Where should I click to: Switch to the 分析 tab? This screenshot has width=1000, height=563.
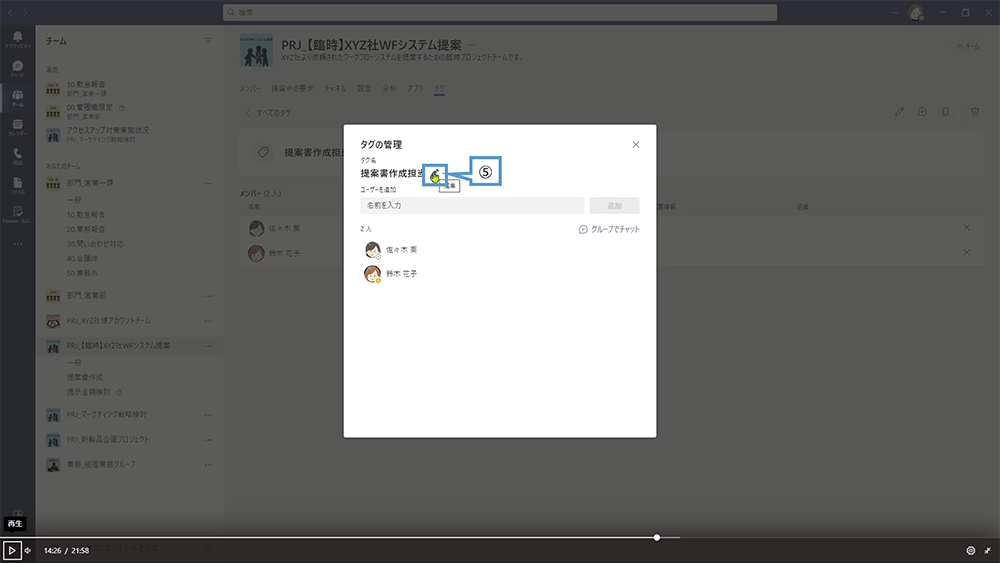coord(389,89)
